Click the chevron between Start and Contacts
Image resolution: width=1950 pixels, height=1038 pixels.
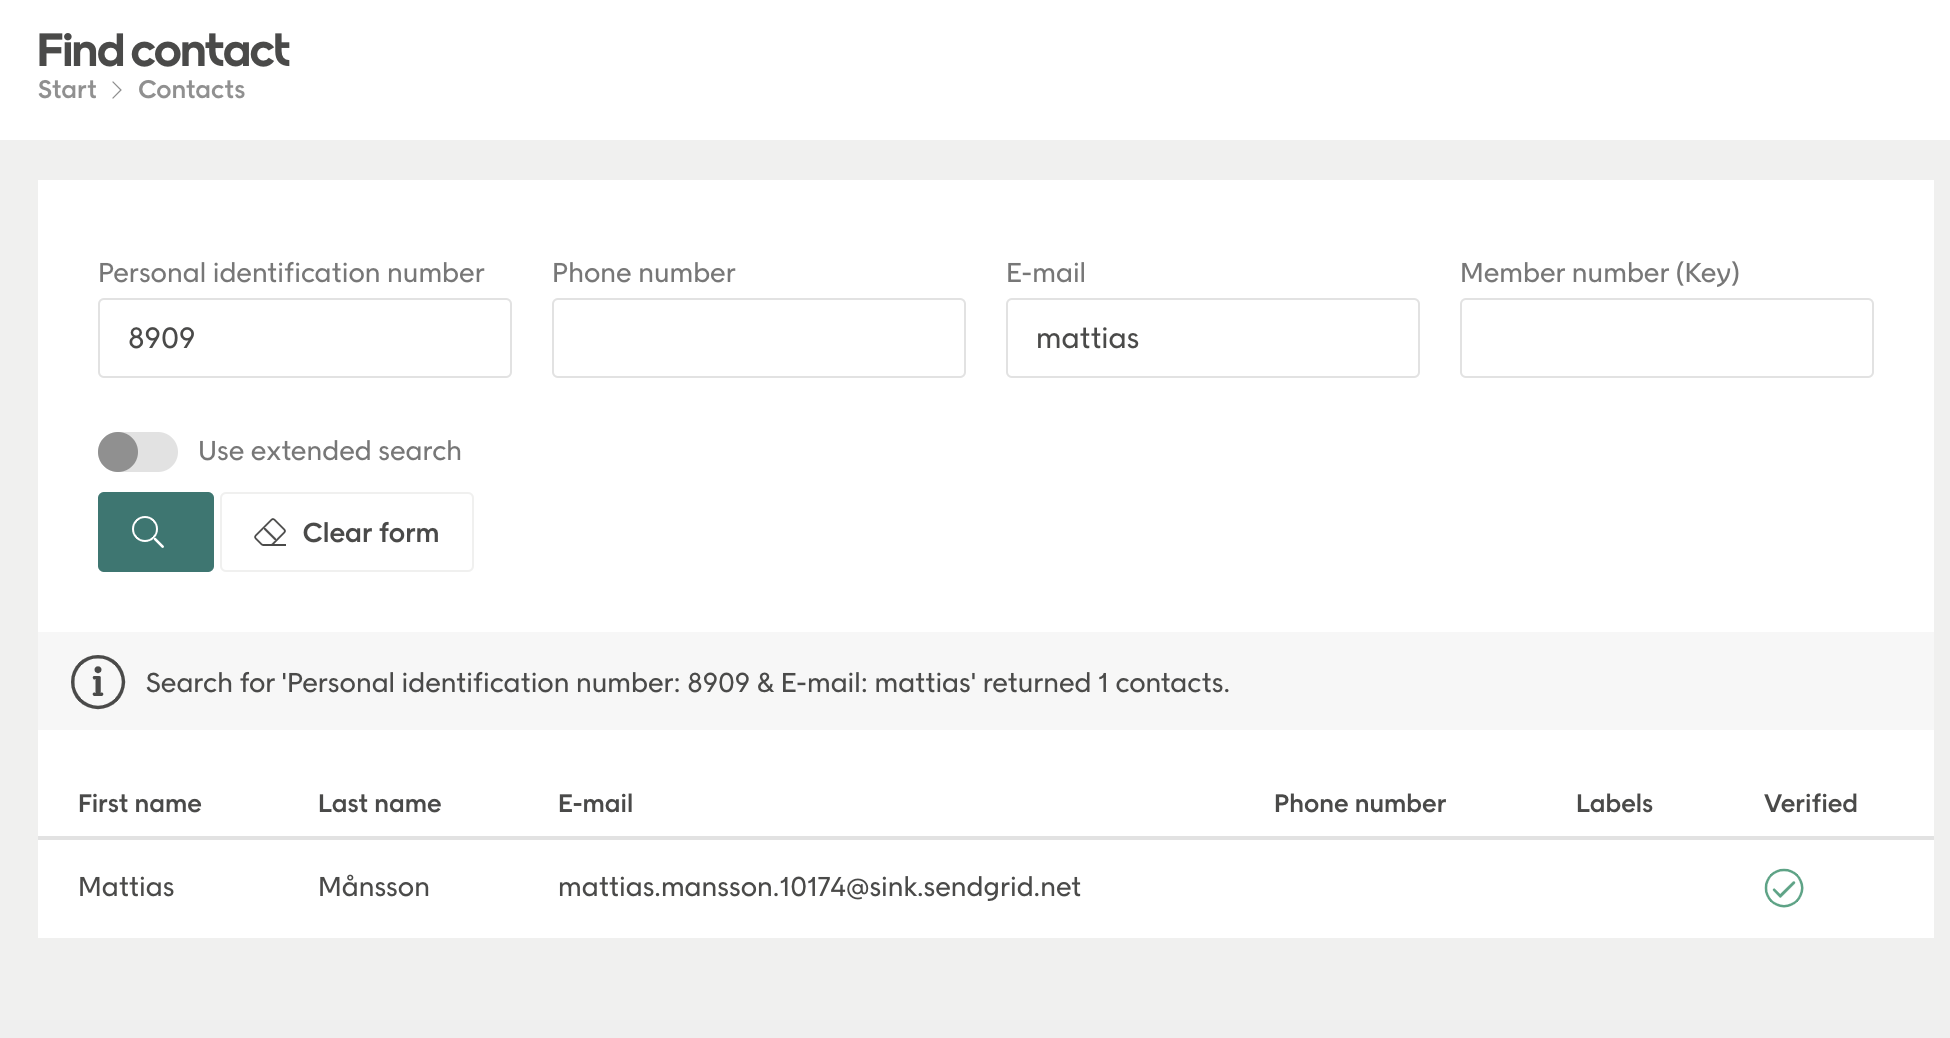pos(117,90)
